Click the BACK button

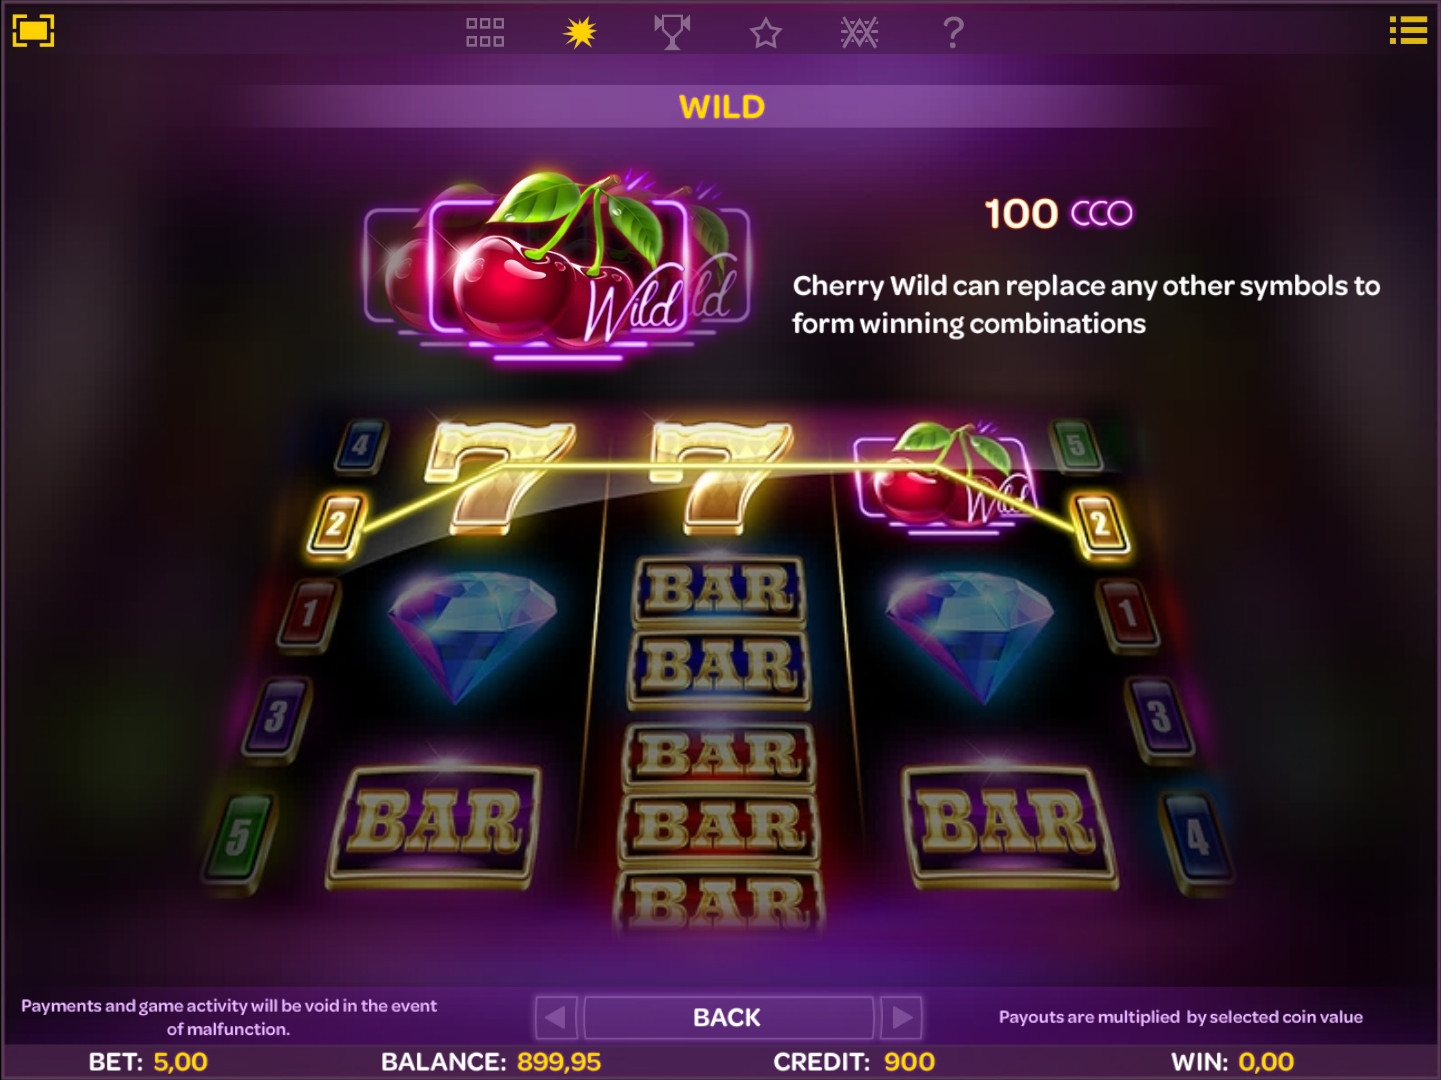click(x=728, y=1017)
